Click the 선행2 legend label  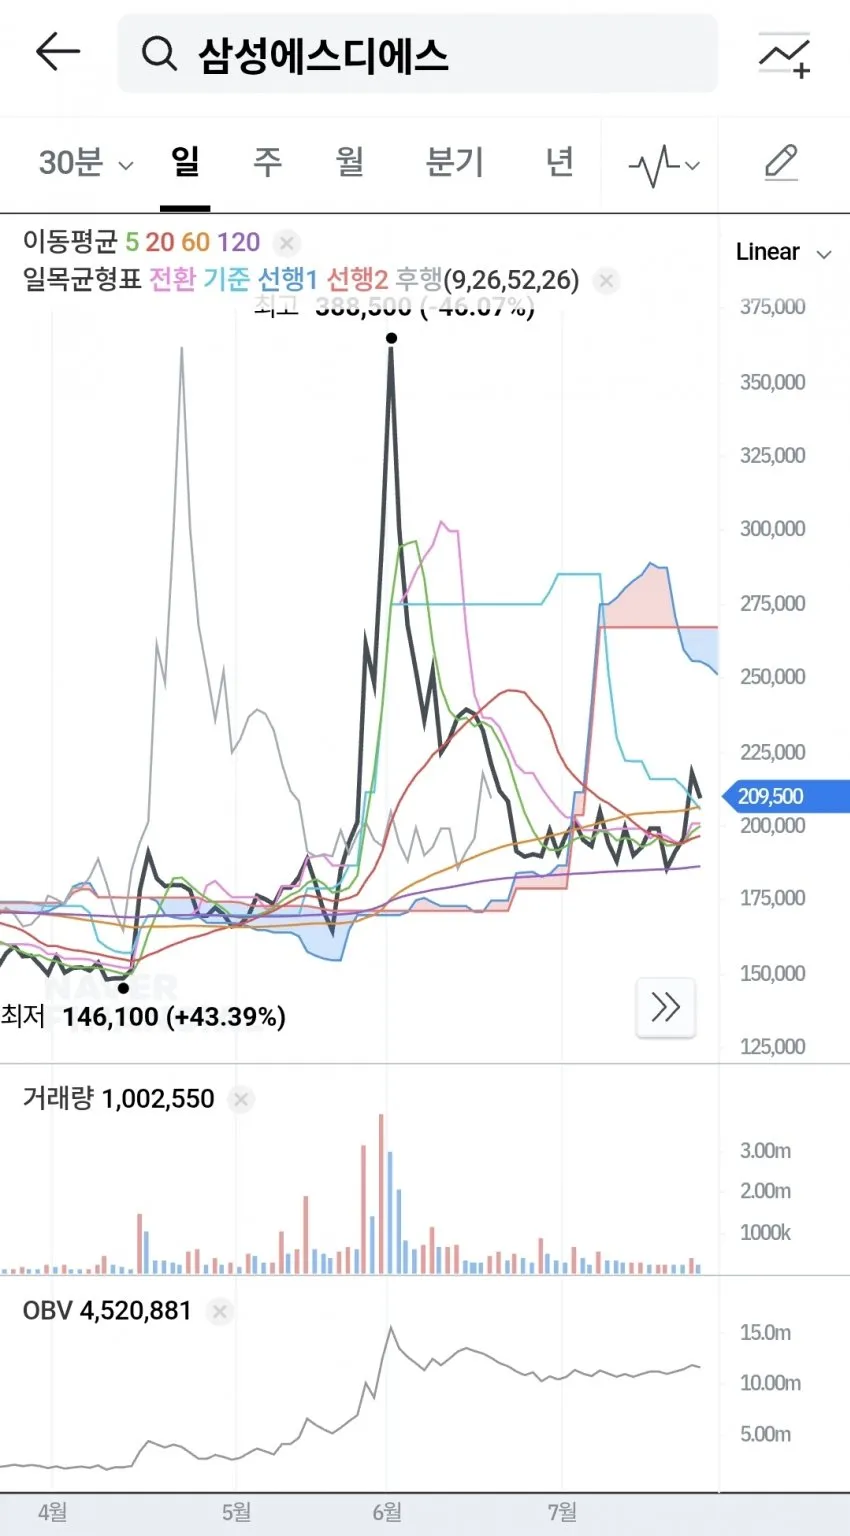(x=357, y=279)
